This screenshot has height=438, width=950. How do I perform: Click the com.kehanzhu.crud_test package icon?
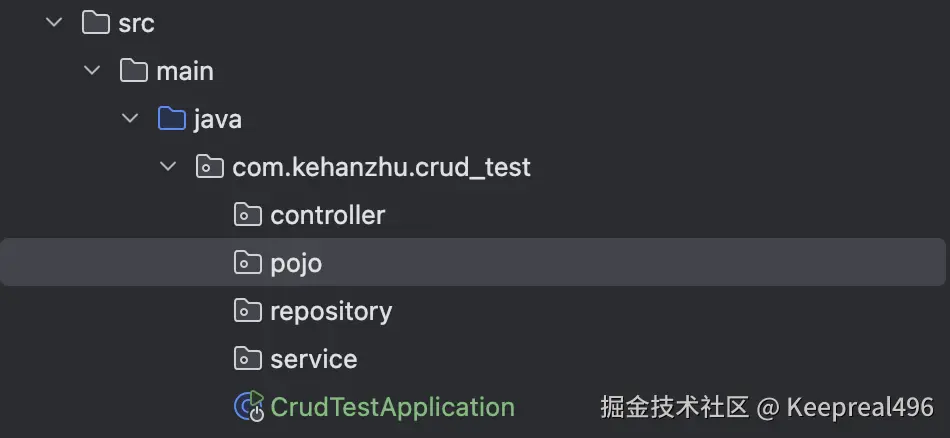(209, 167)
